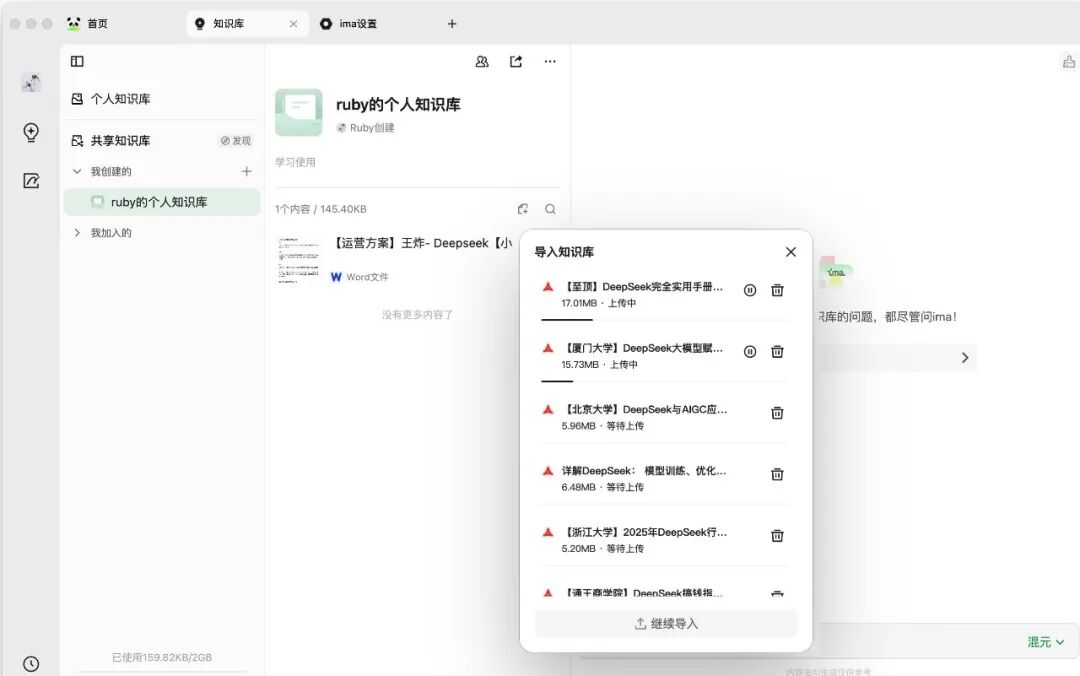Image resolution: width=1080 pixels, height=676 pixels.
Task: Delete the 【北京大学】DeepSeek与AIGC file
Action: [777, 413]
